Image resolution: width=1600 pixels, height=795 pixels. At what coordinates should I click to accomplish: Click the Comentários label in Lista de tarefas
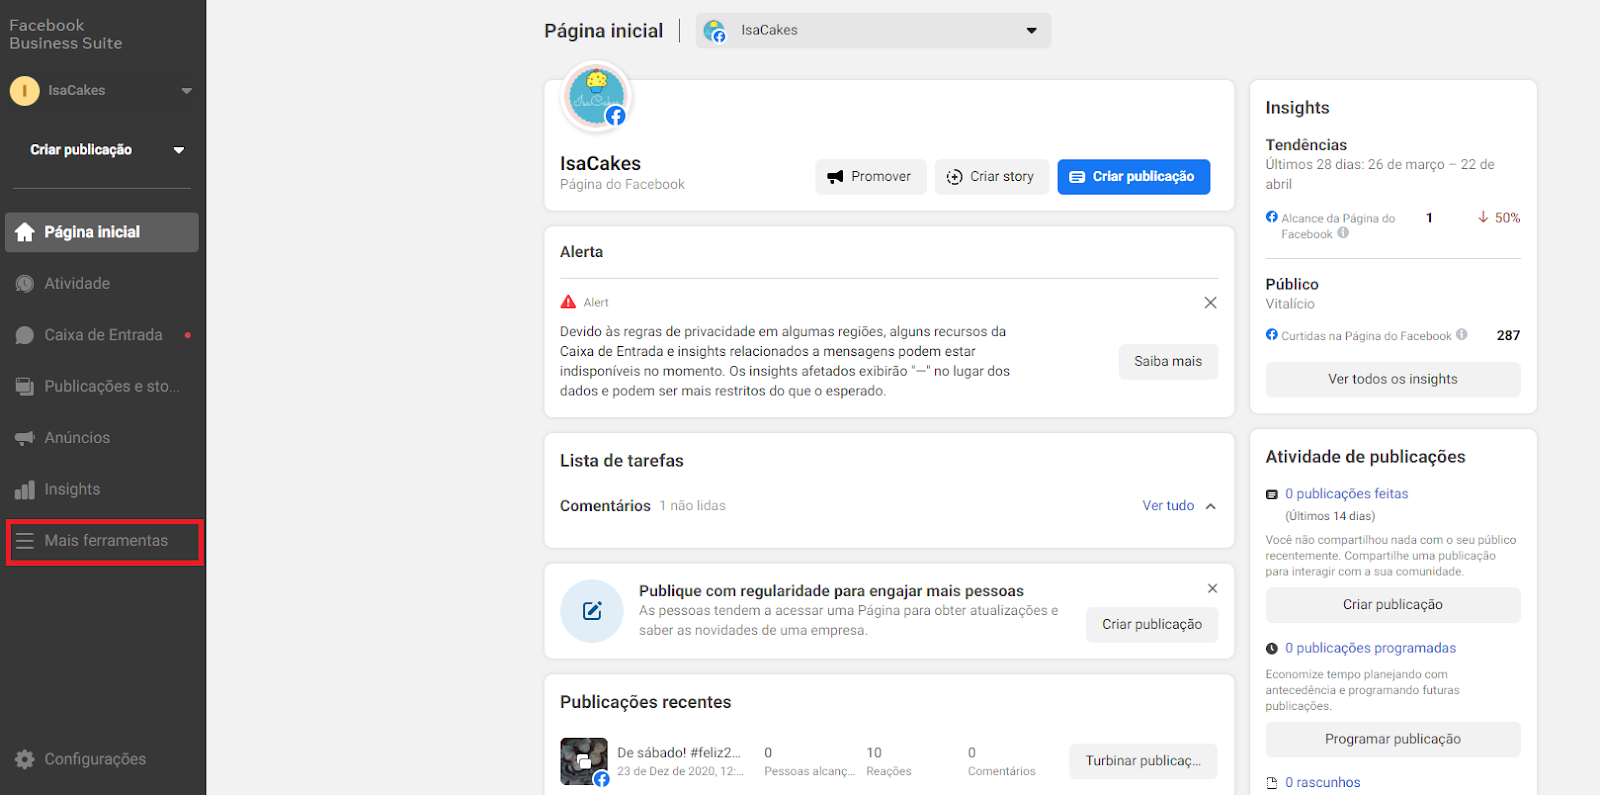(x=605, y=506)
